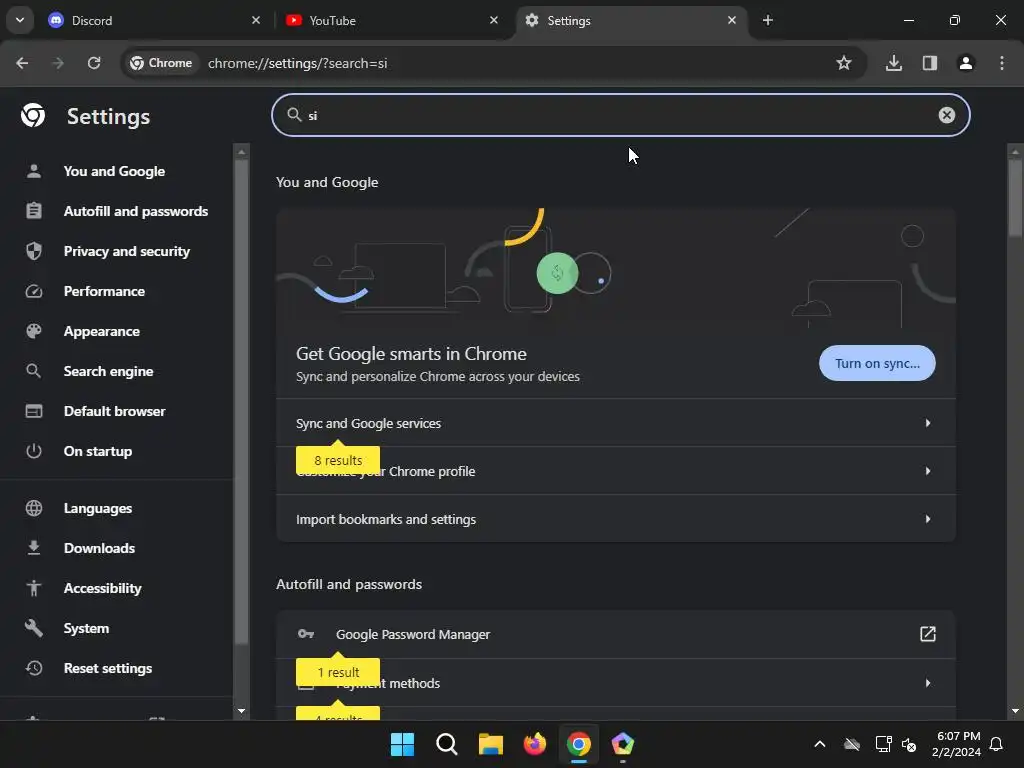This screenshot has width=1024, height=768.
Task: Go to Accessibility settings
Action: [x=103, y=588]
